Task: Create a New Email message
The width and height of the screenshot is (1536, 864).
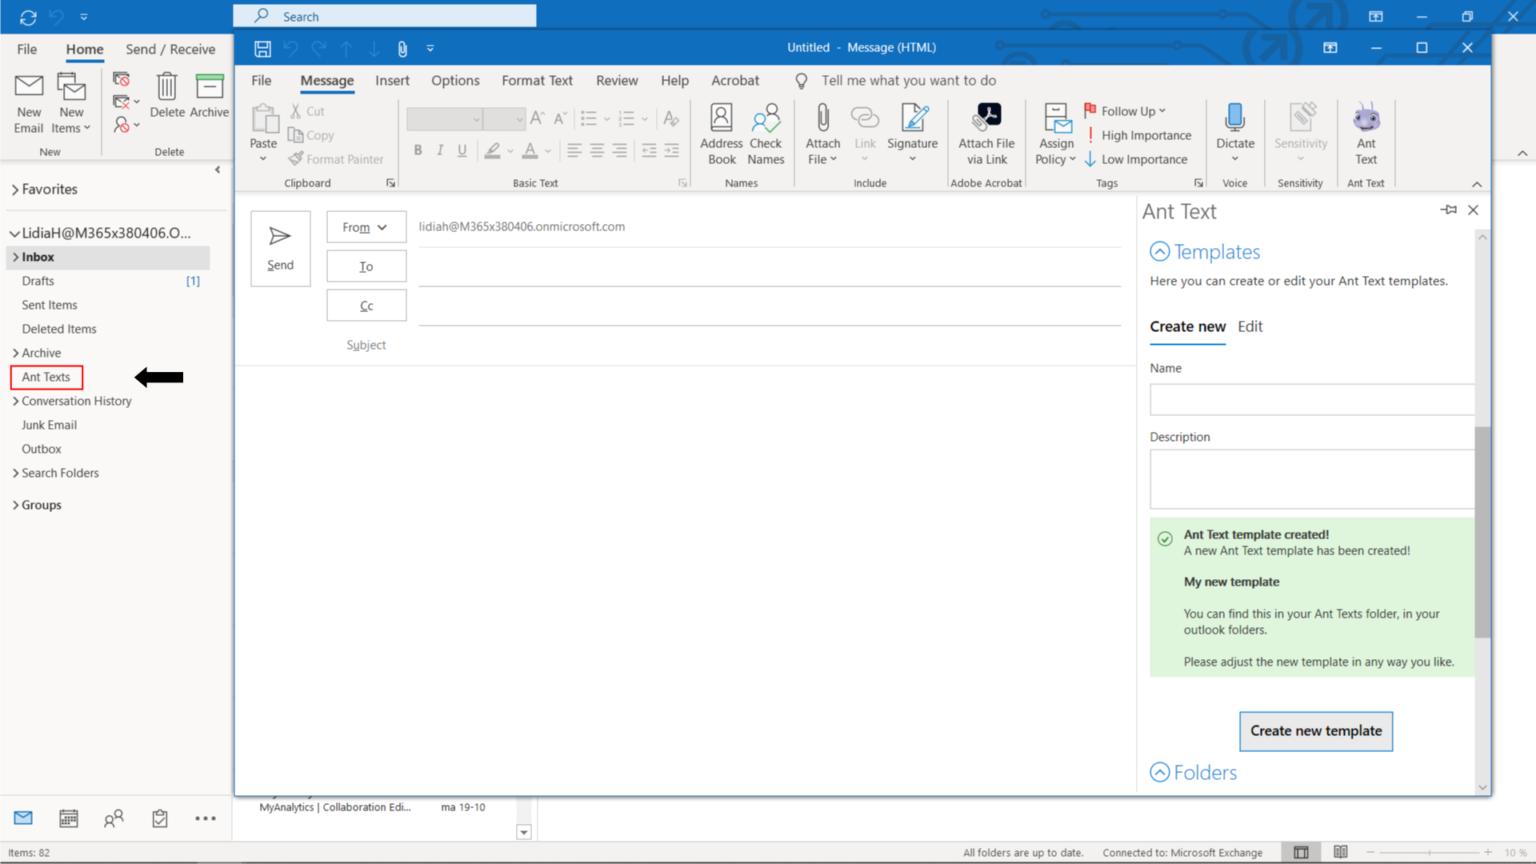Action: click(x=28, y=100)
